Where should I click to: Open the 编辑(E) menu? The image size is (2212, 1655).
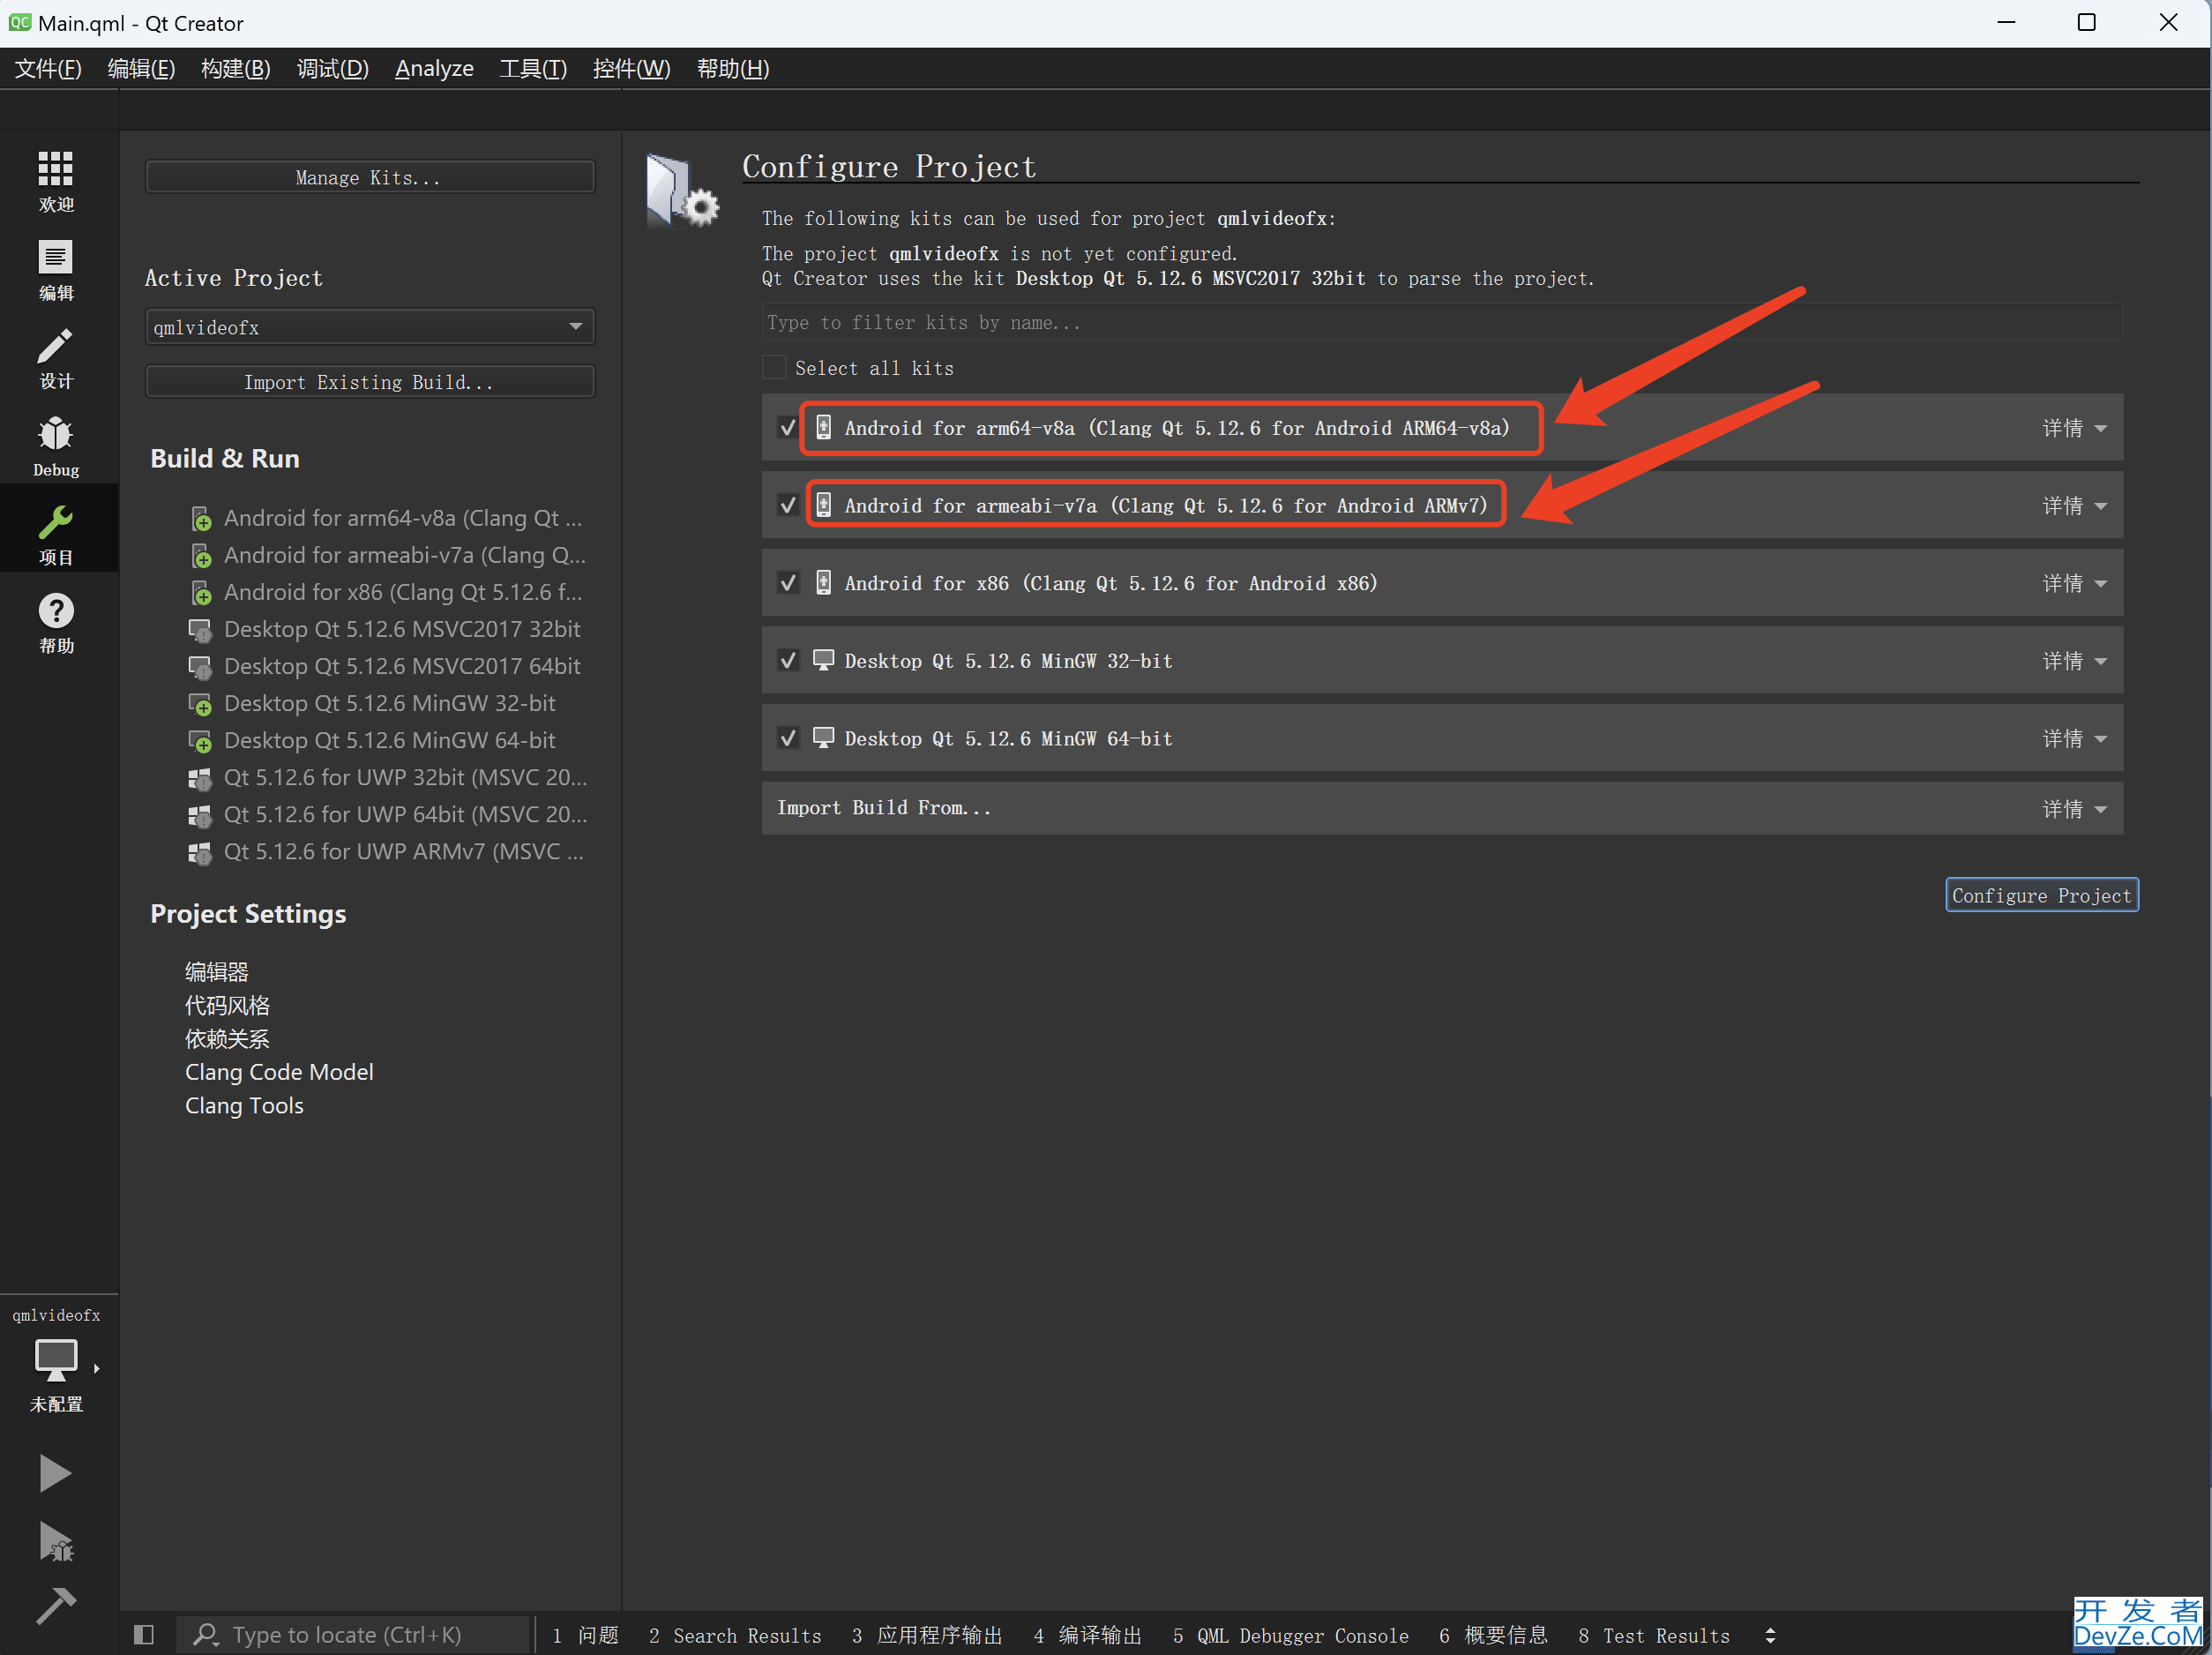pyautogui.click(x=141, y=68)
